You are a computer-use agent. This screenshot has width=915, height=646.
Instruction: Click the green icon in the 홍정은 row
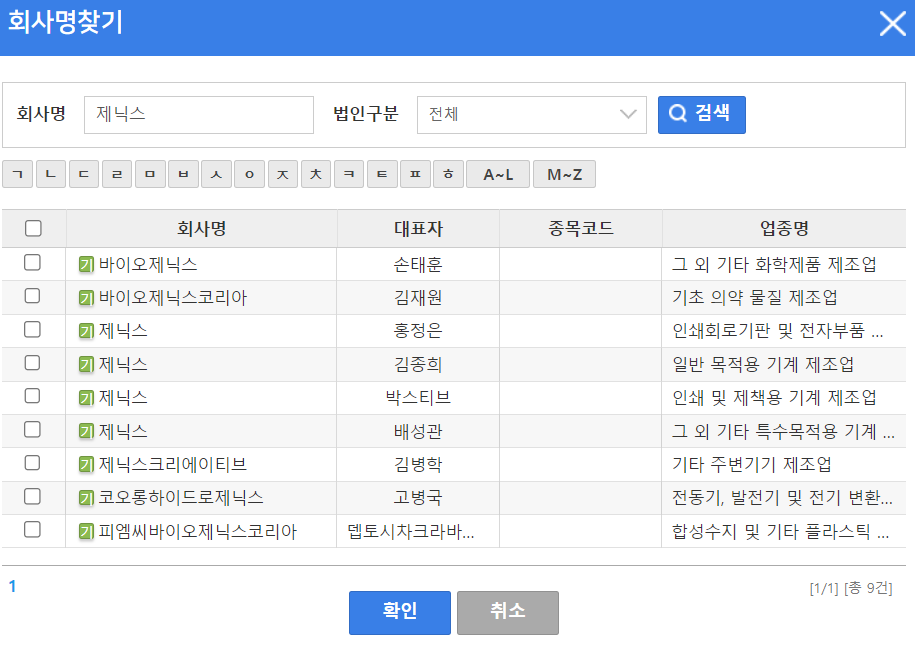(x=86, y=331)
